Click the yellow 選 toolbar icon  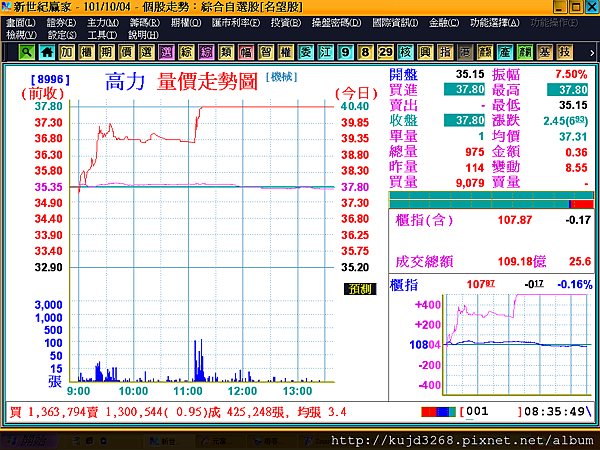pos(146,52)
